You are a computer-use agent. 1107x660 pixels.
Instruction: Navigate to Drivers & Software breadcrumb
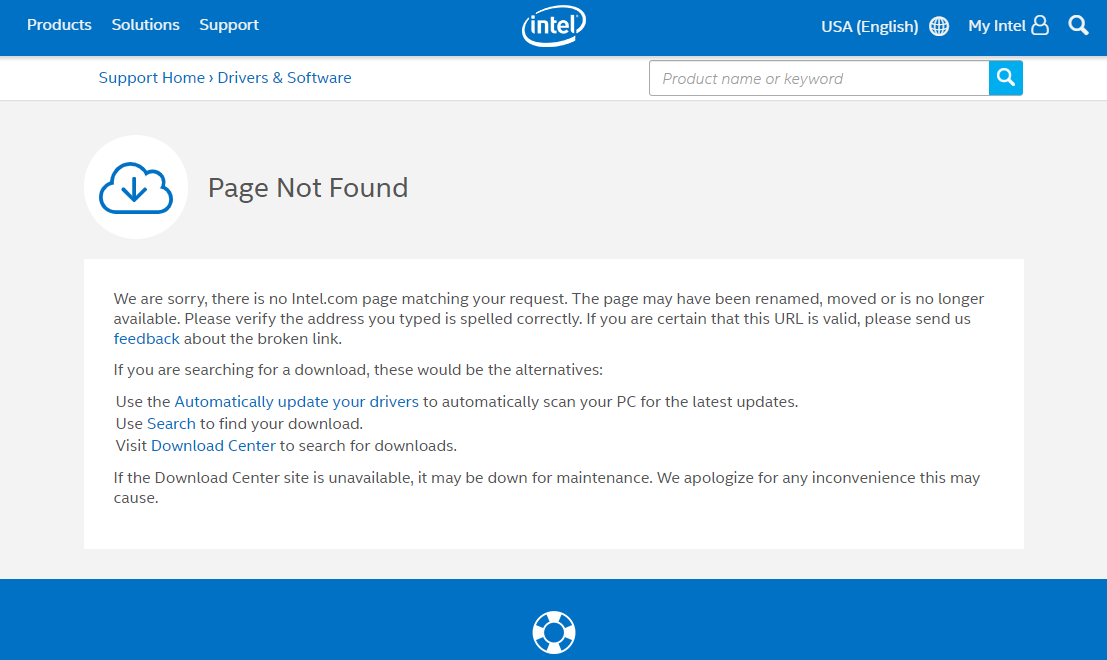click(284, 78)
